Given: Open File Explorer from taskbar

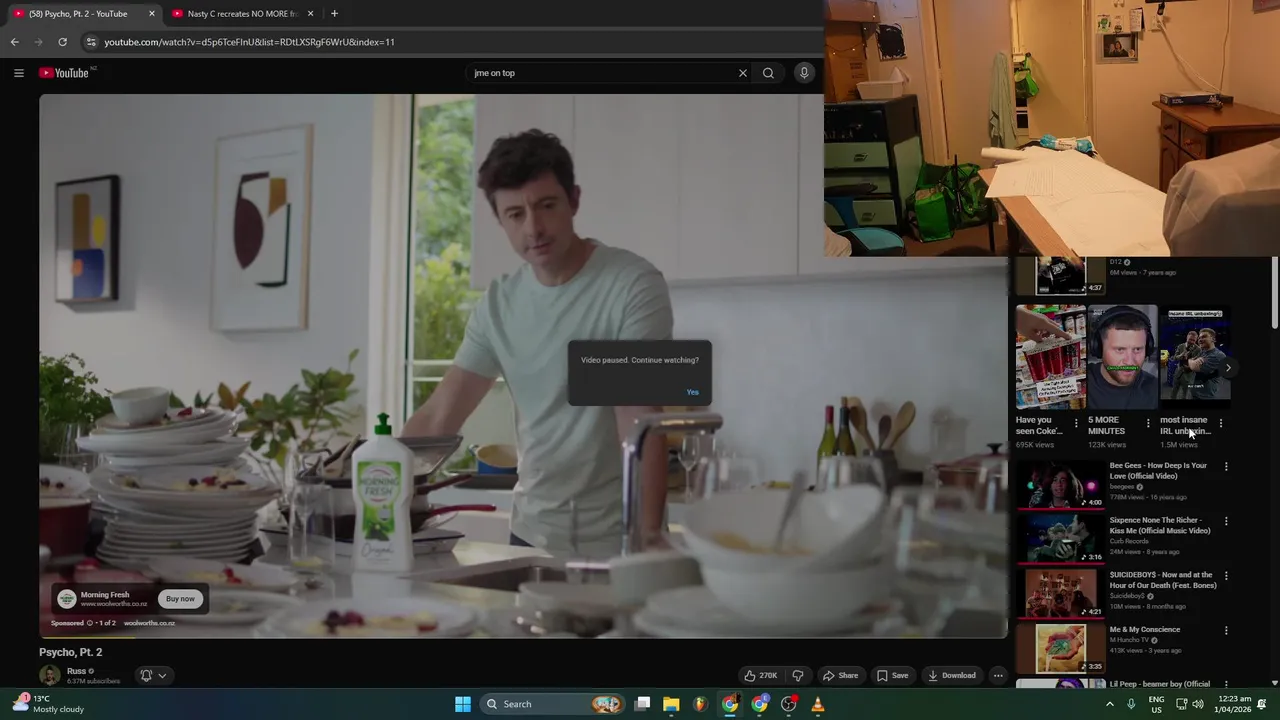Looking at the screenshot, I should 671,704.
